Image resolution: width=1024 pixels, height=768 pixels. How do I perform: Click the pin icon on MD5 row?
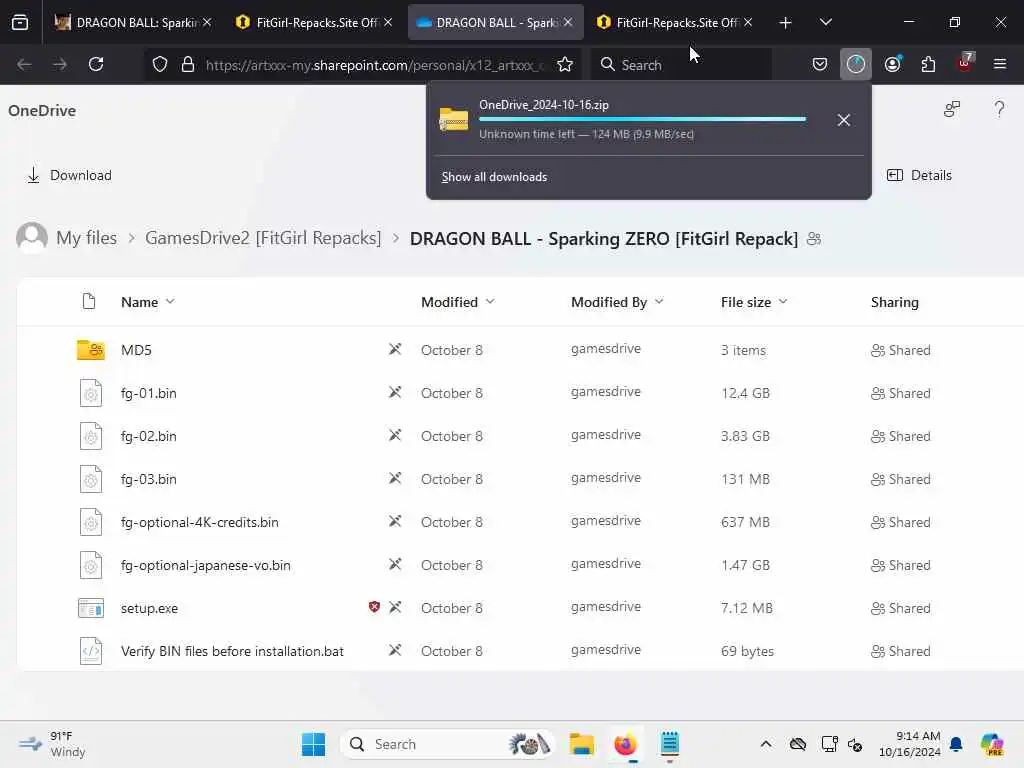coord(395,349)
